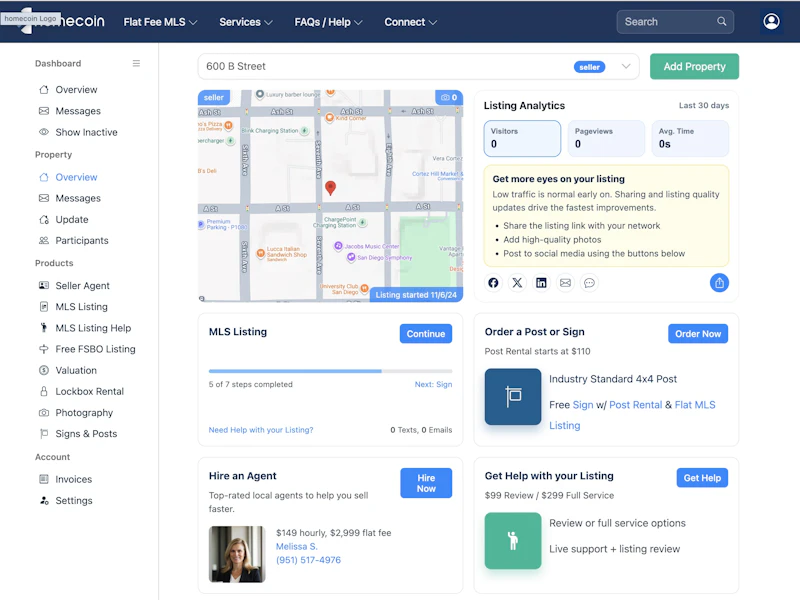
Task: Continue the MLS Listing steps
Action: (426, 334)
